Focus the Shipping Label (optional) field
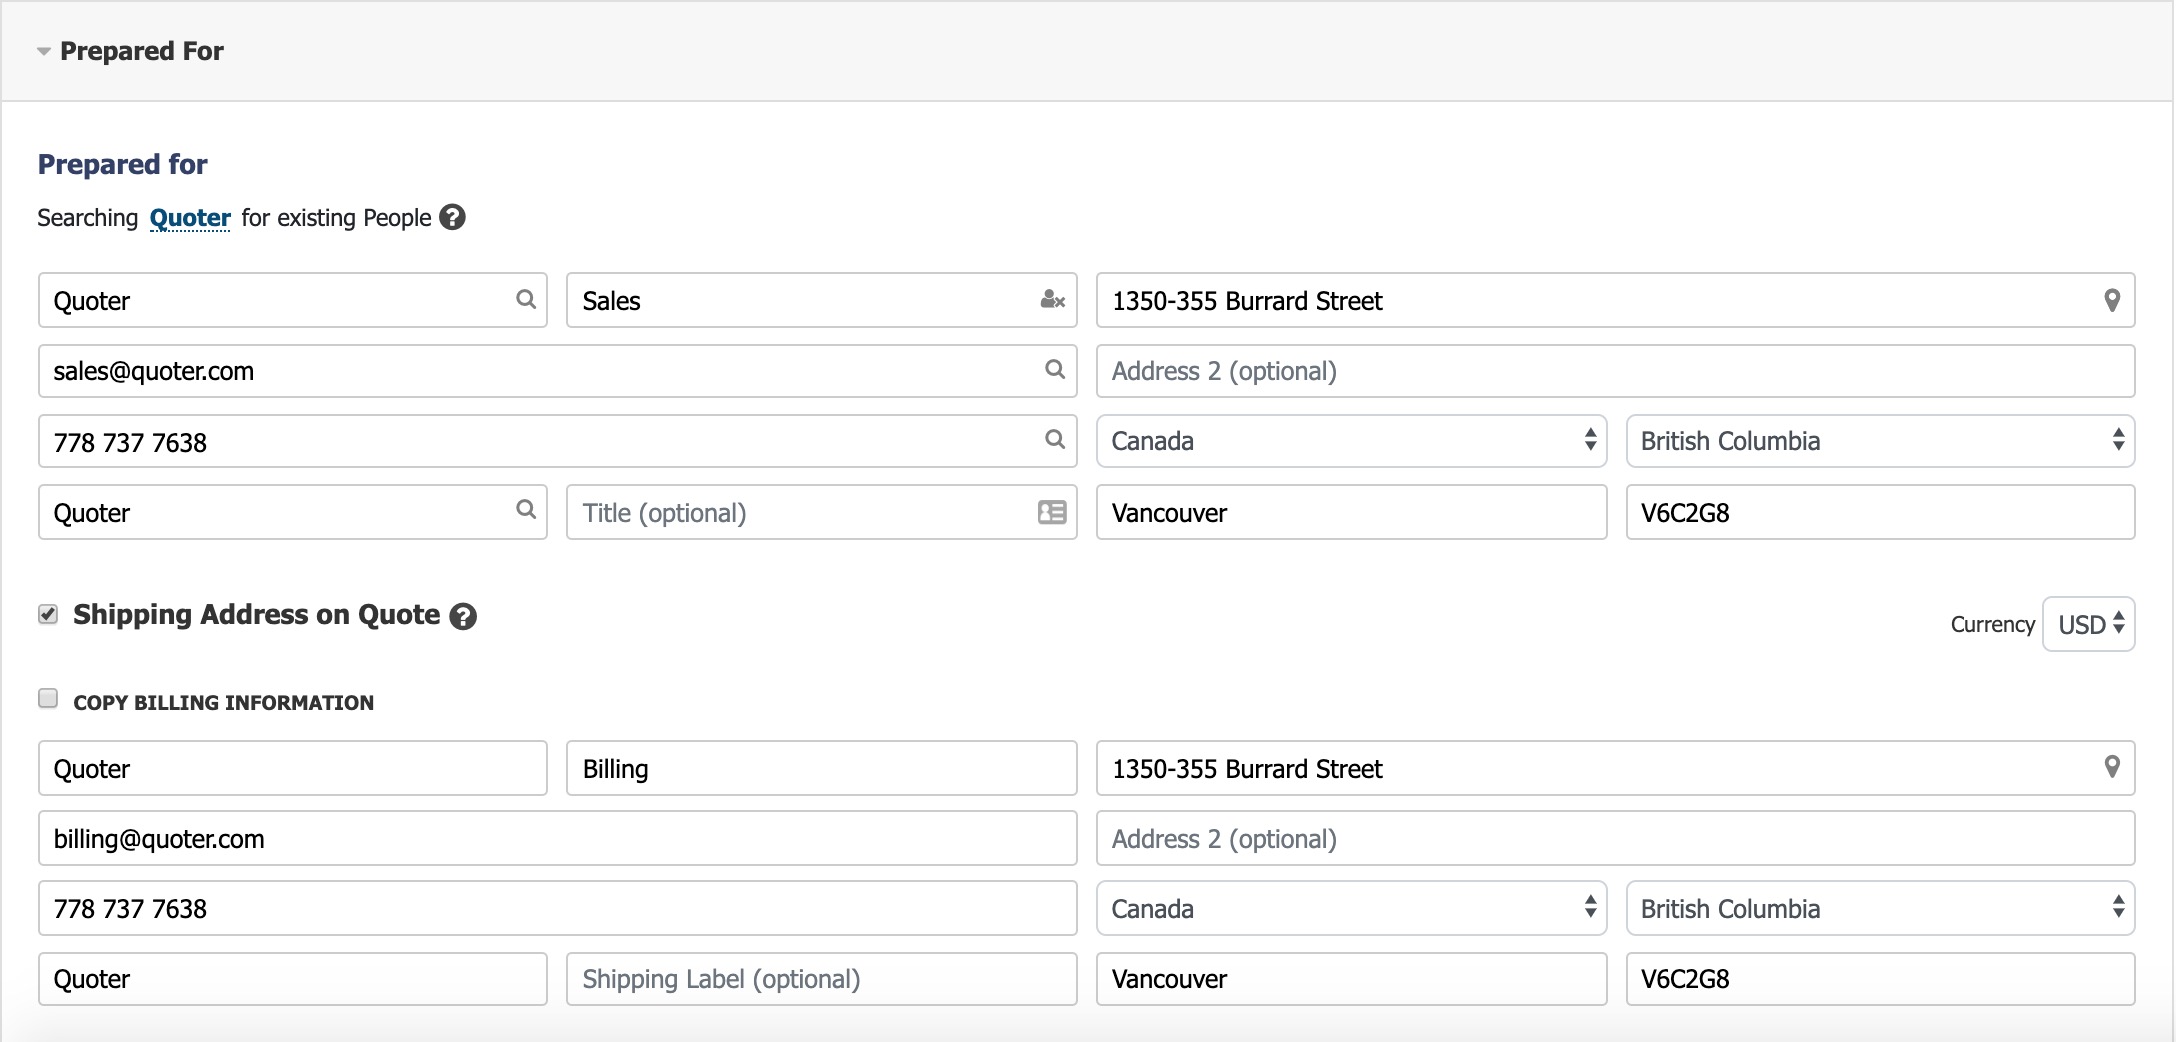 [x=822, y=979]
